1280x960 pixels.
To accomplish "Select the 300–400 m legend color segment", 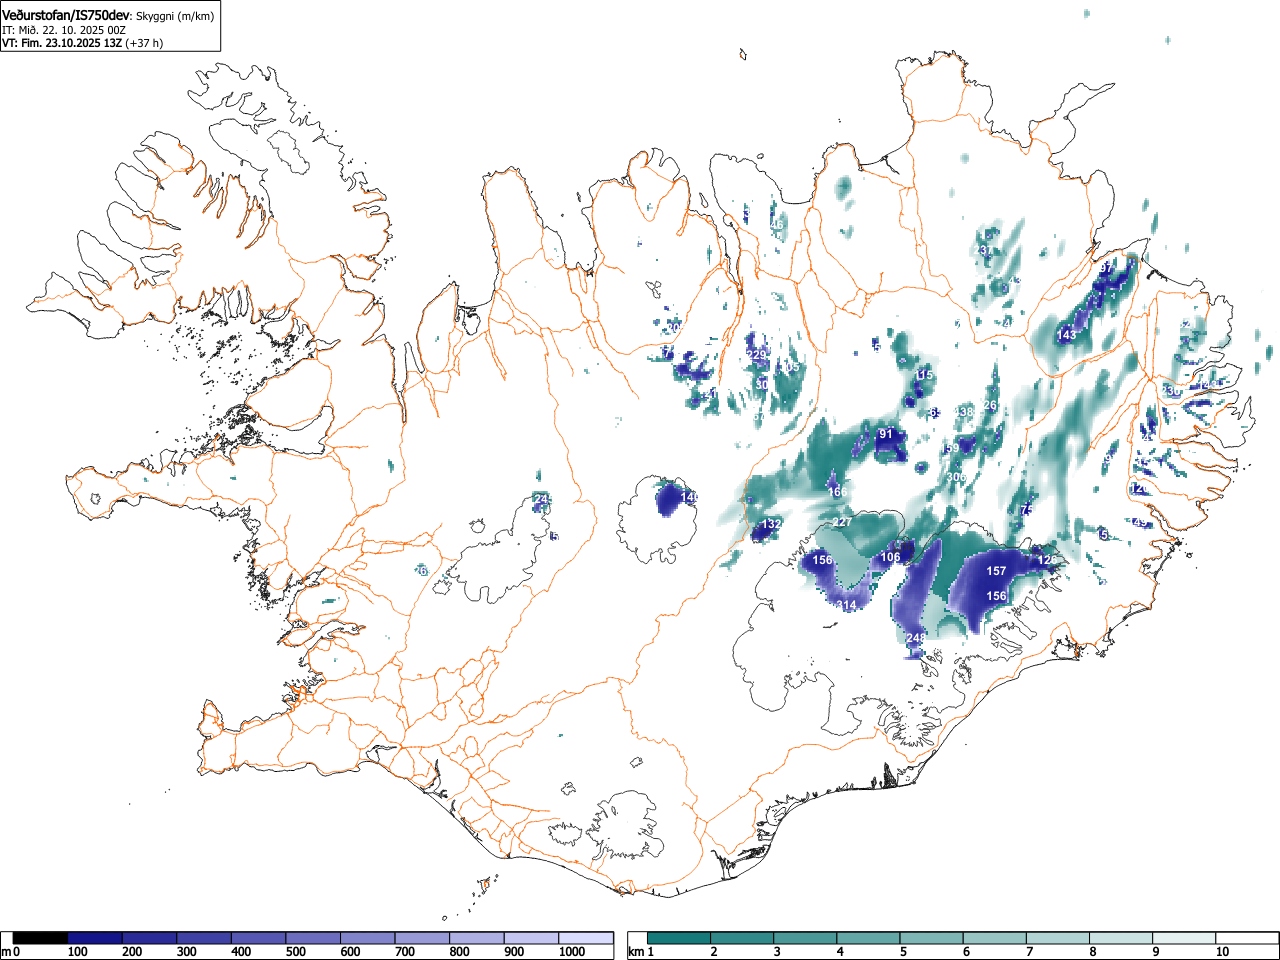I will pos(204,938).
